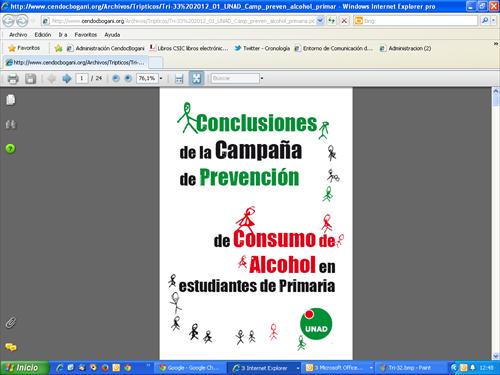Viewport: 500px width, 375px height.
Task: Open the Archivo menu
Action: (18, 35)
